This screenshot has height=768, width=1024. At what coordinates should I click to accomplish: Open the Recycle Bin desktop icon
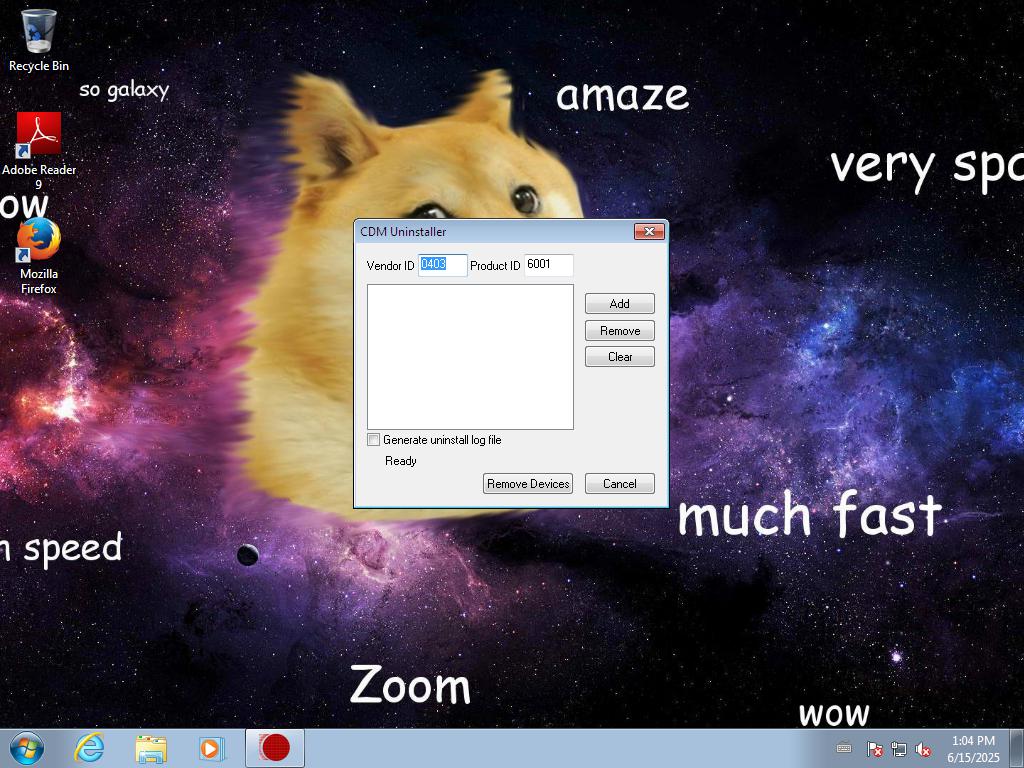(39, 40)
